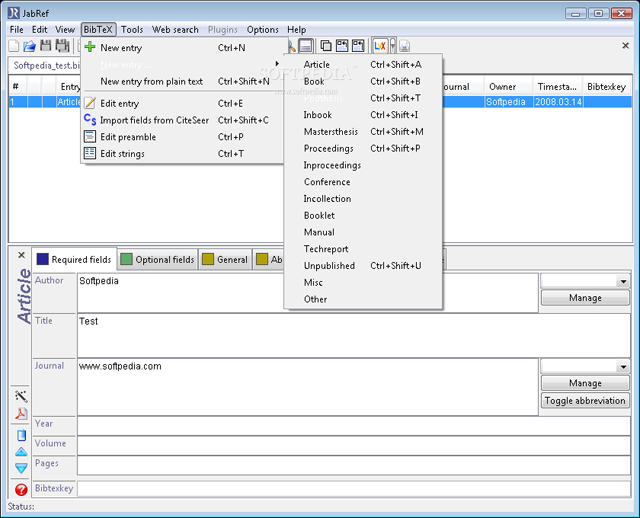Open help via the red question mark icon
640x518 pixels.
coord(21,490)
